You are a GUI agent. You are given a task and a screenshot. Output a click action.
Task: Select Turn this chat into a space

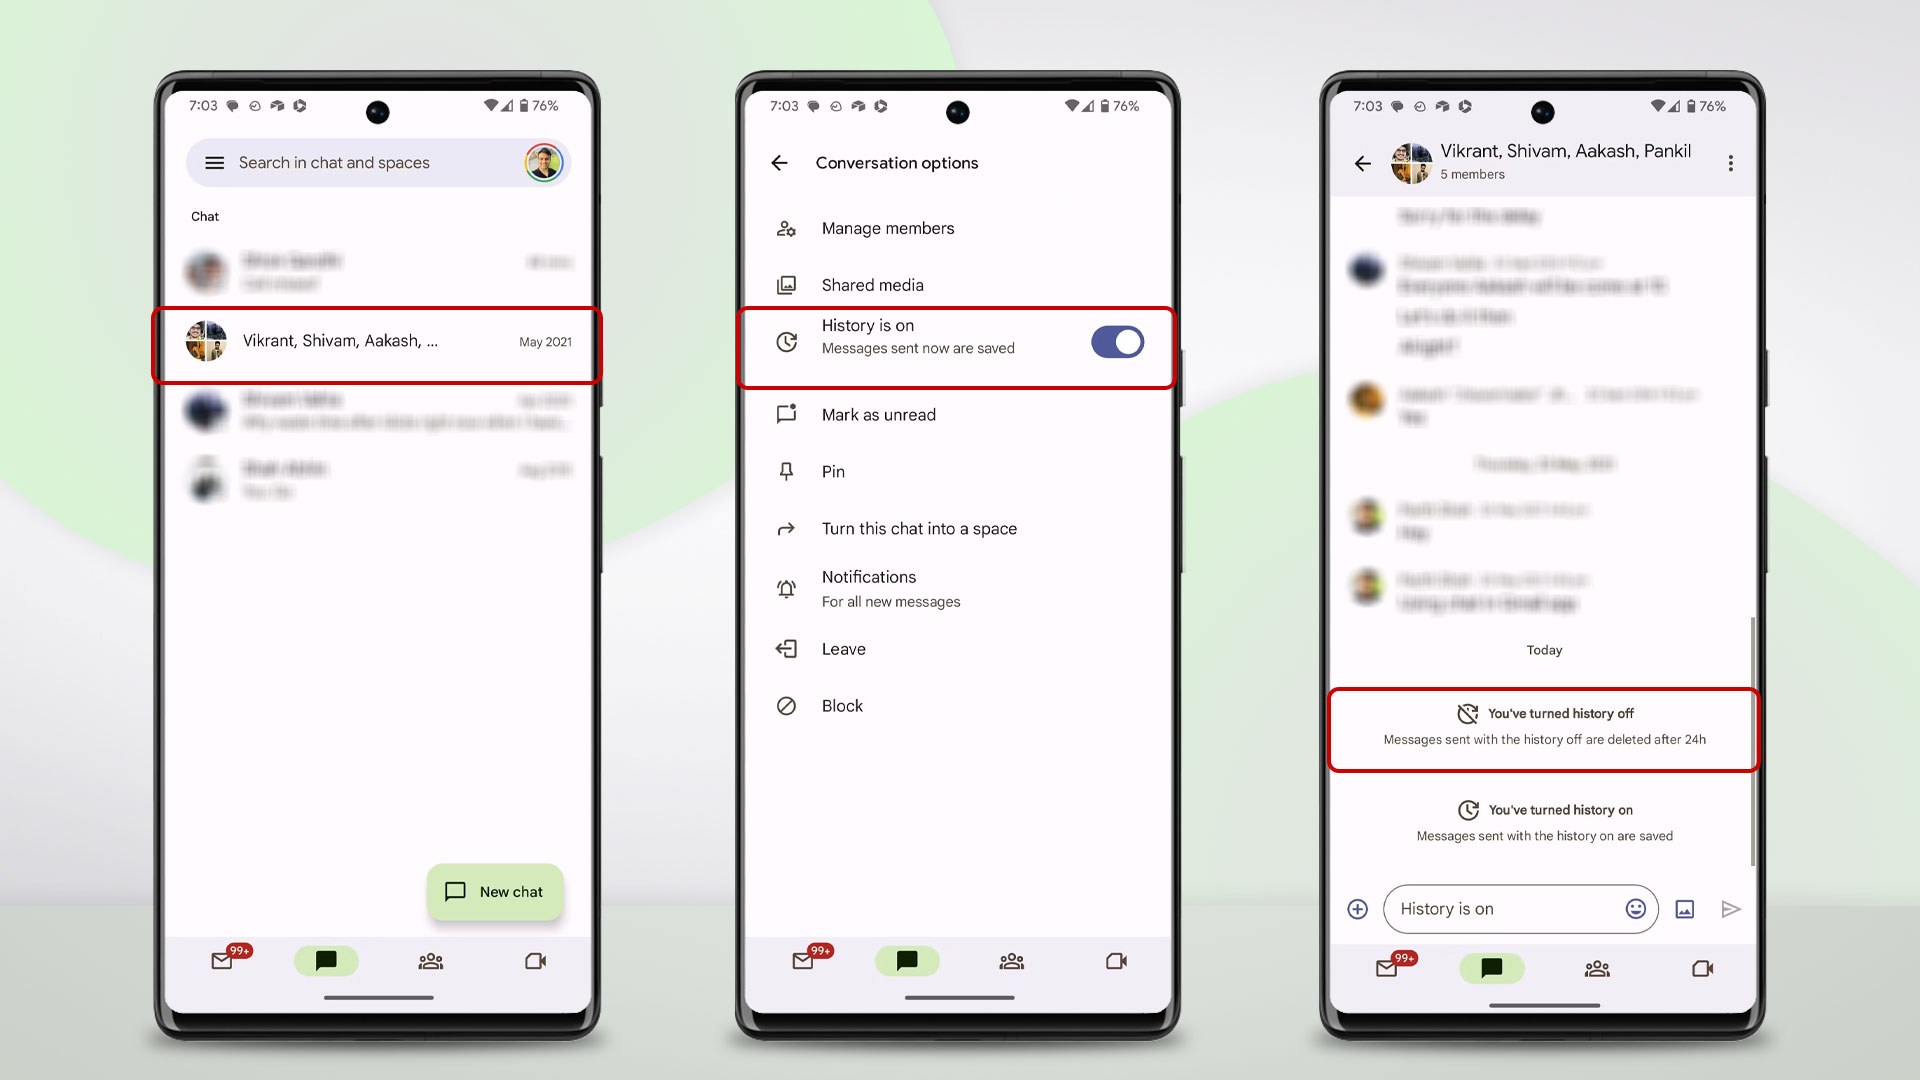tap(919, 527)
